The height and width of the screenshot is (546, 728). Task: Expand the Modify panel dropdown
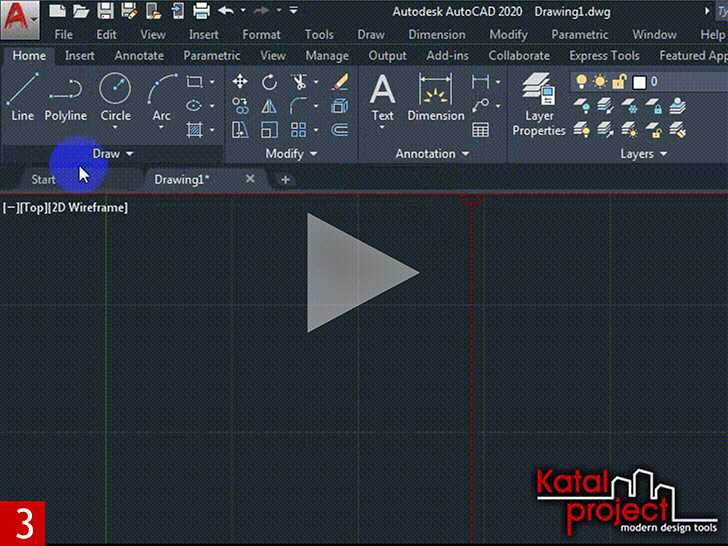[x=292, y=154]
